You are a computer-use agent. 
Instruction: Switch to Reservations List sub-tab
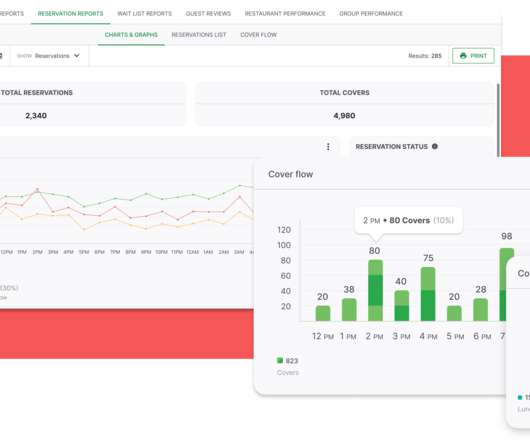point(199,35)
